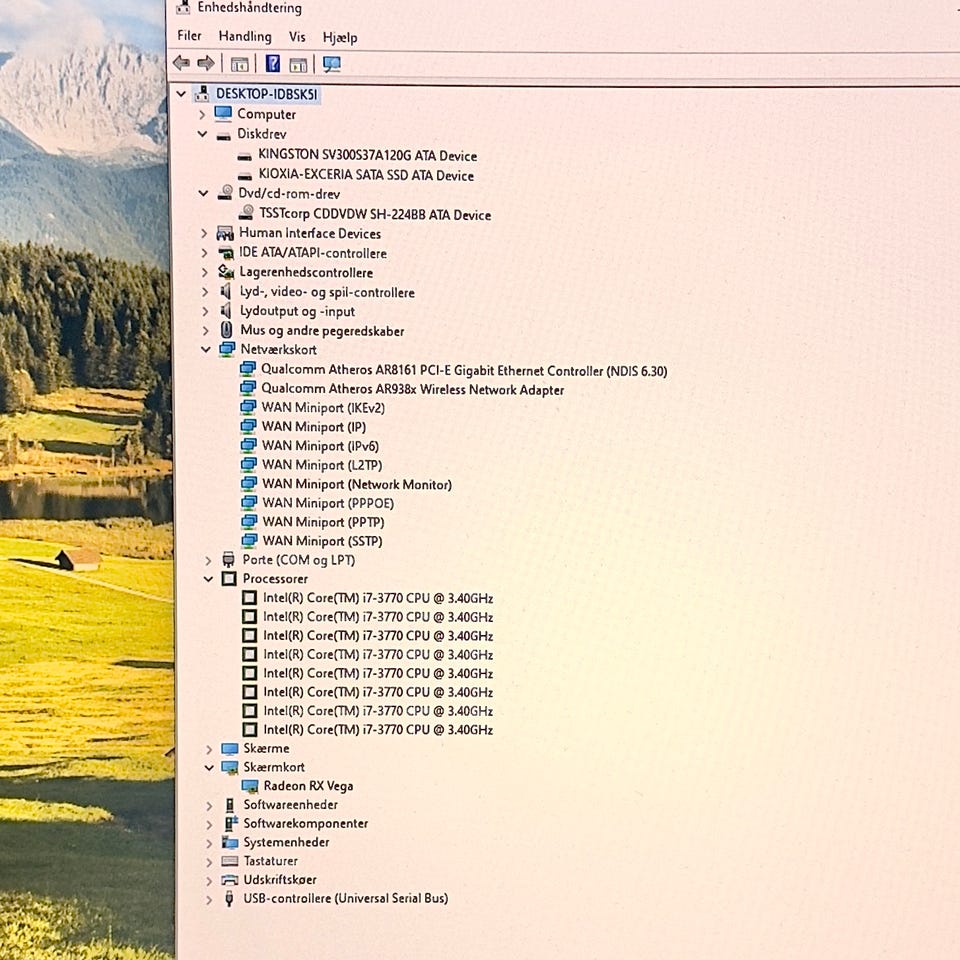Click the Skærmkort category icon
The image size is (960, 960).
point(230,767)
